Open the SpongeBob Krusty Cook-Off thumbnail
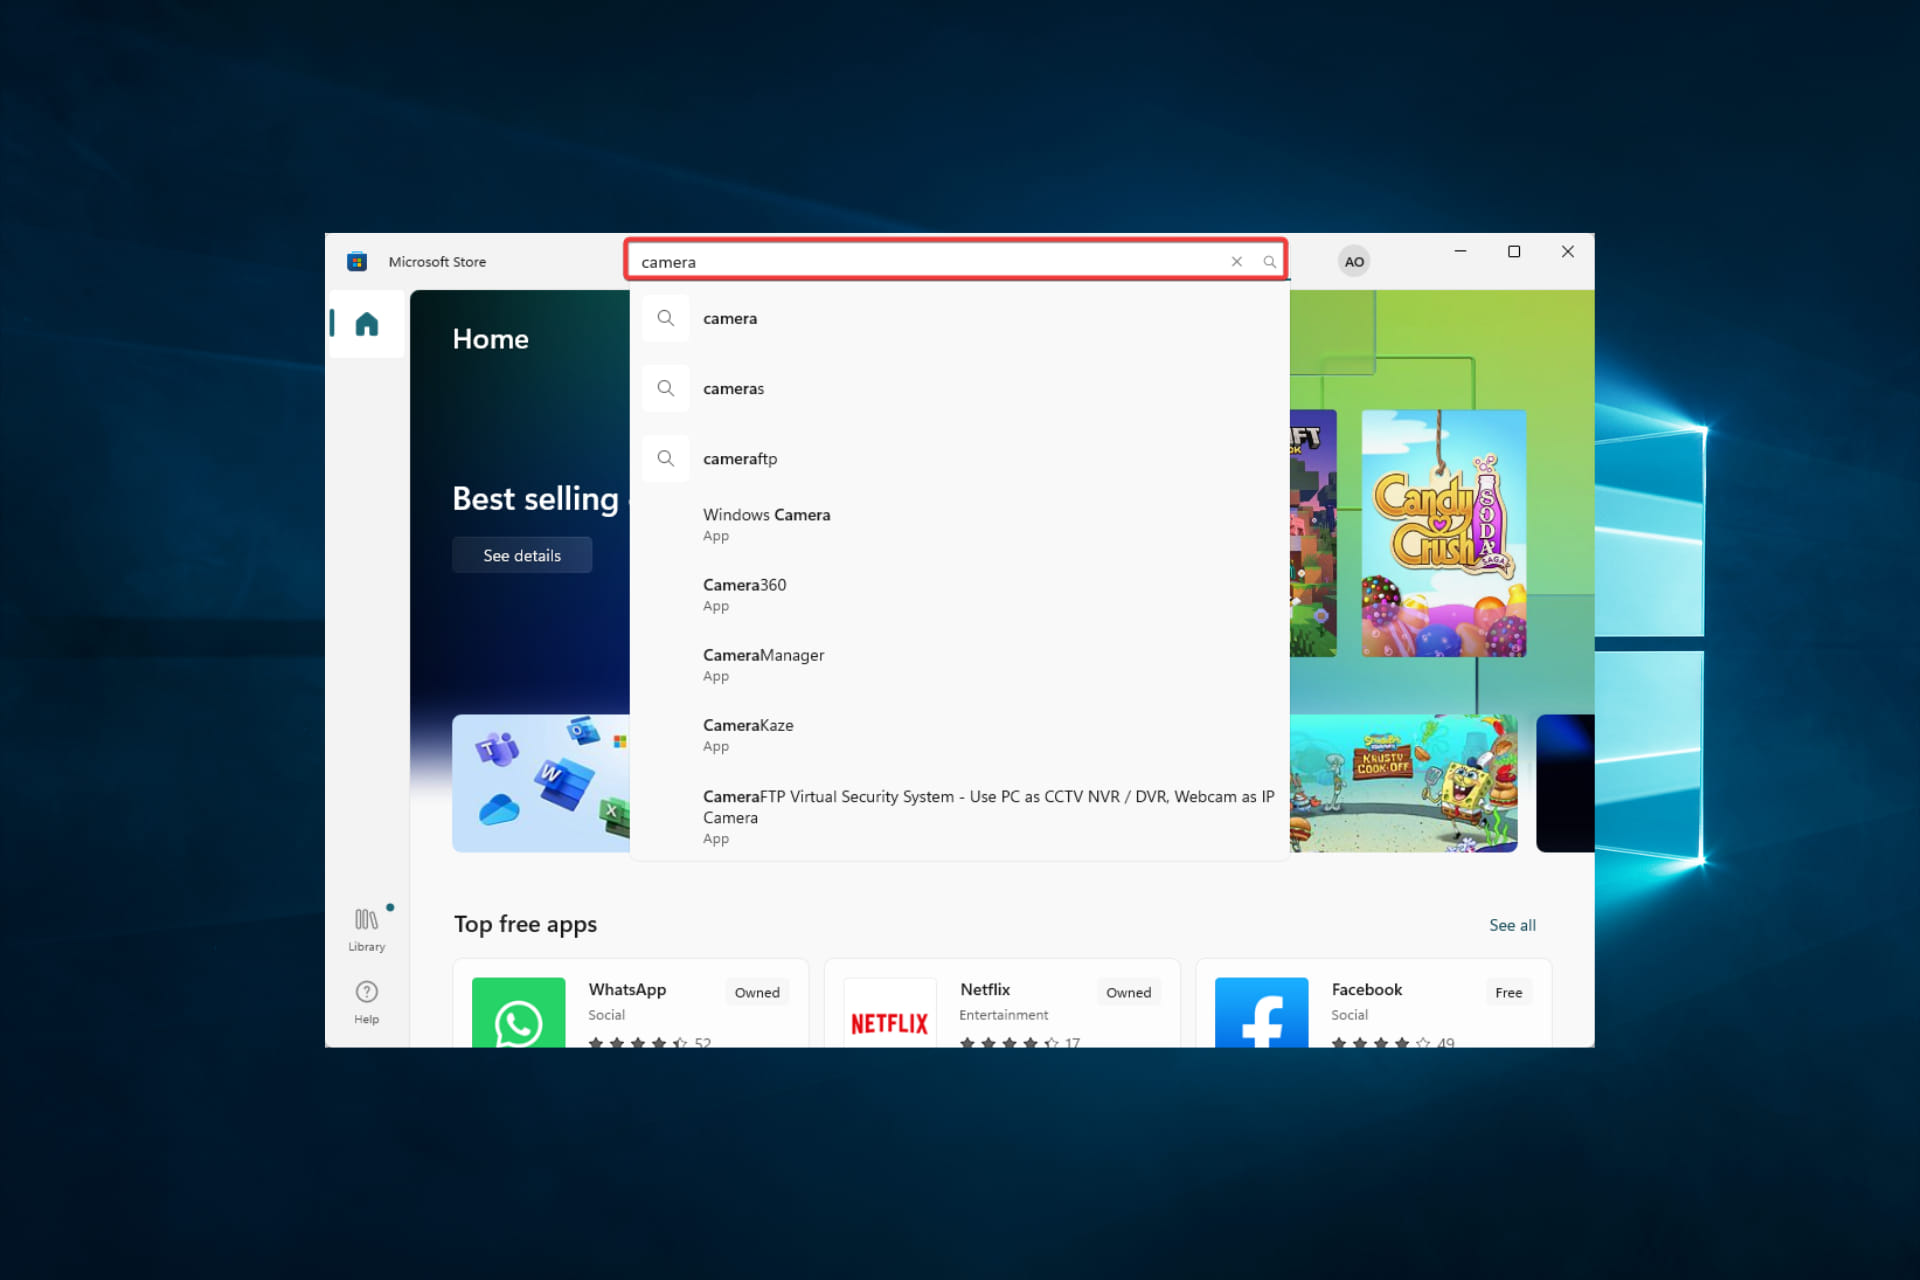Viewport: 1920px width, 1280px height. 1403,783
